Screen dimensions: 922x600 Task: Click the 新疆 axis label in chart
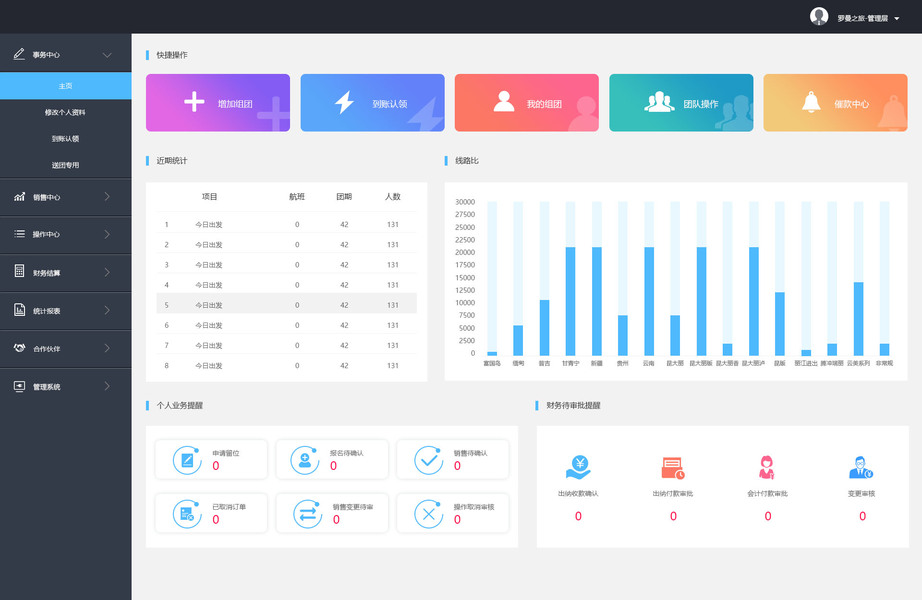pyautogui.click(x=596, y=363)
